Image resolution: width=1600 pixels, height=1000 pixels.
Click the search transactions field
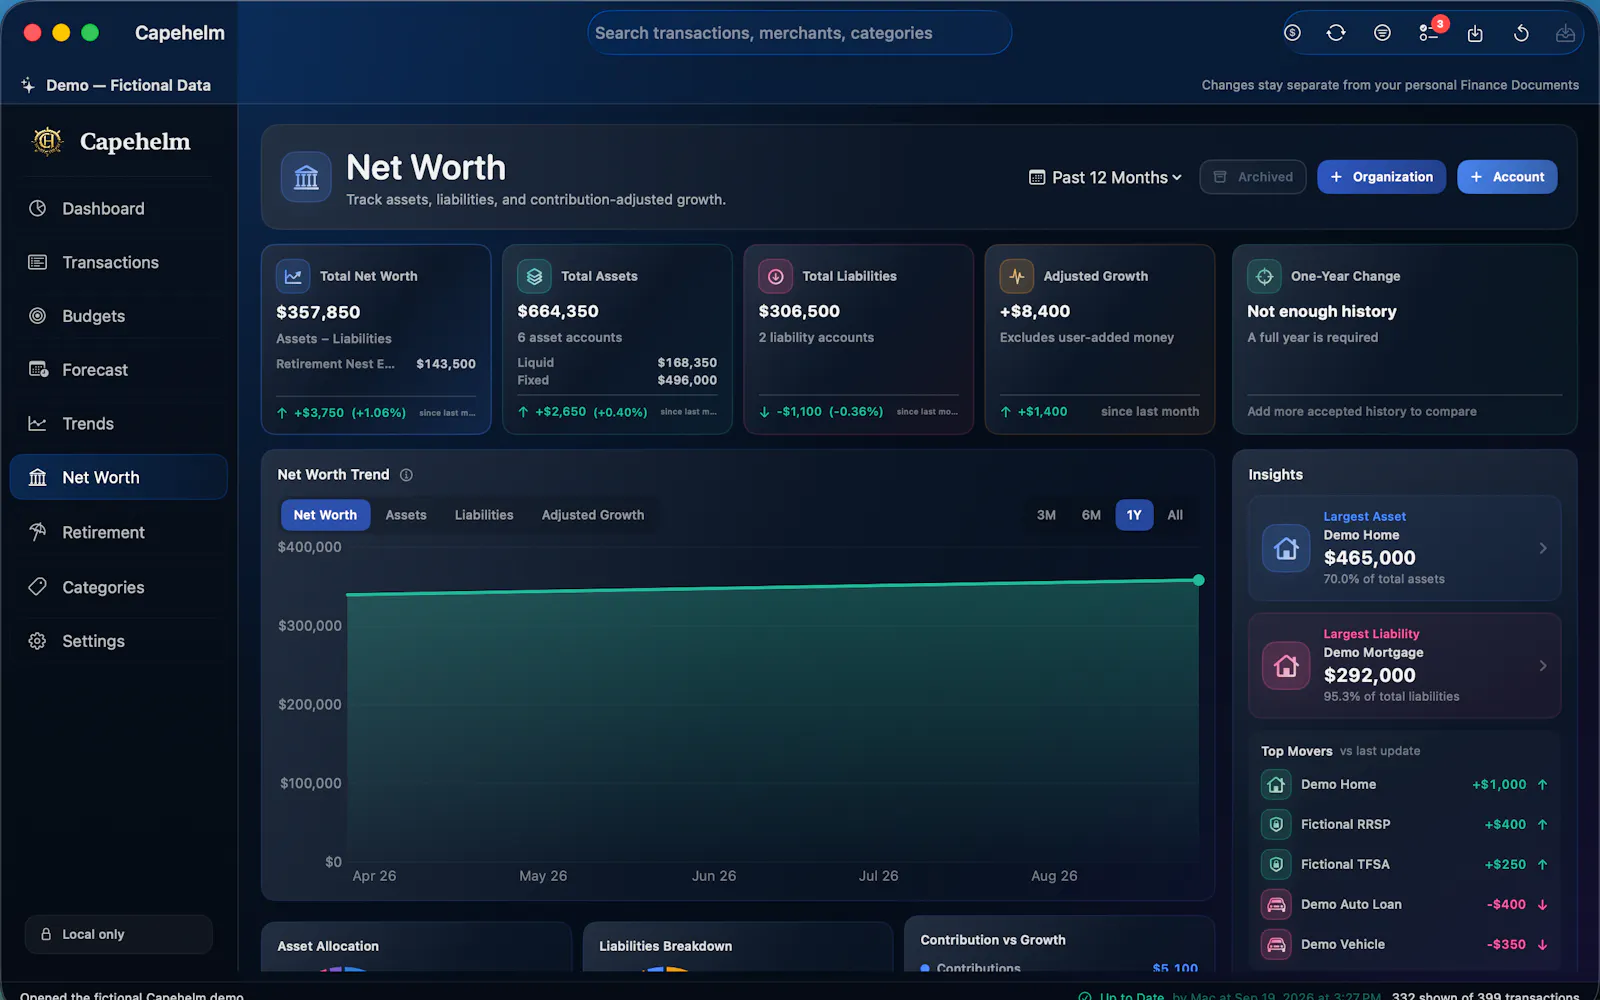[799, 33]
